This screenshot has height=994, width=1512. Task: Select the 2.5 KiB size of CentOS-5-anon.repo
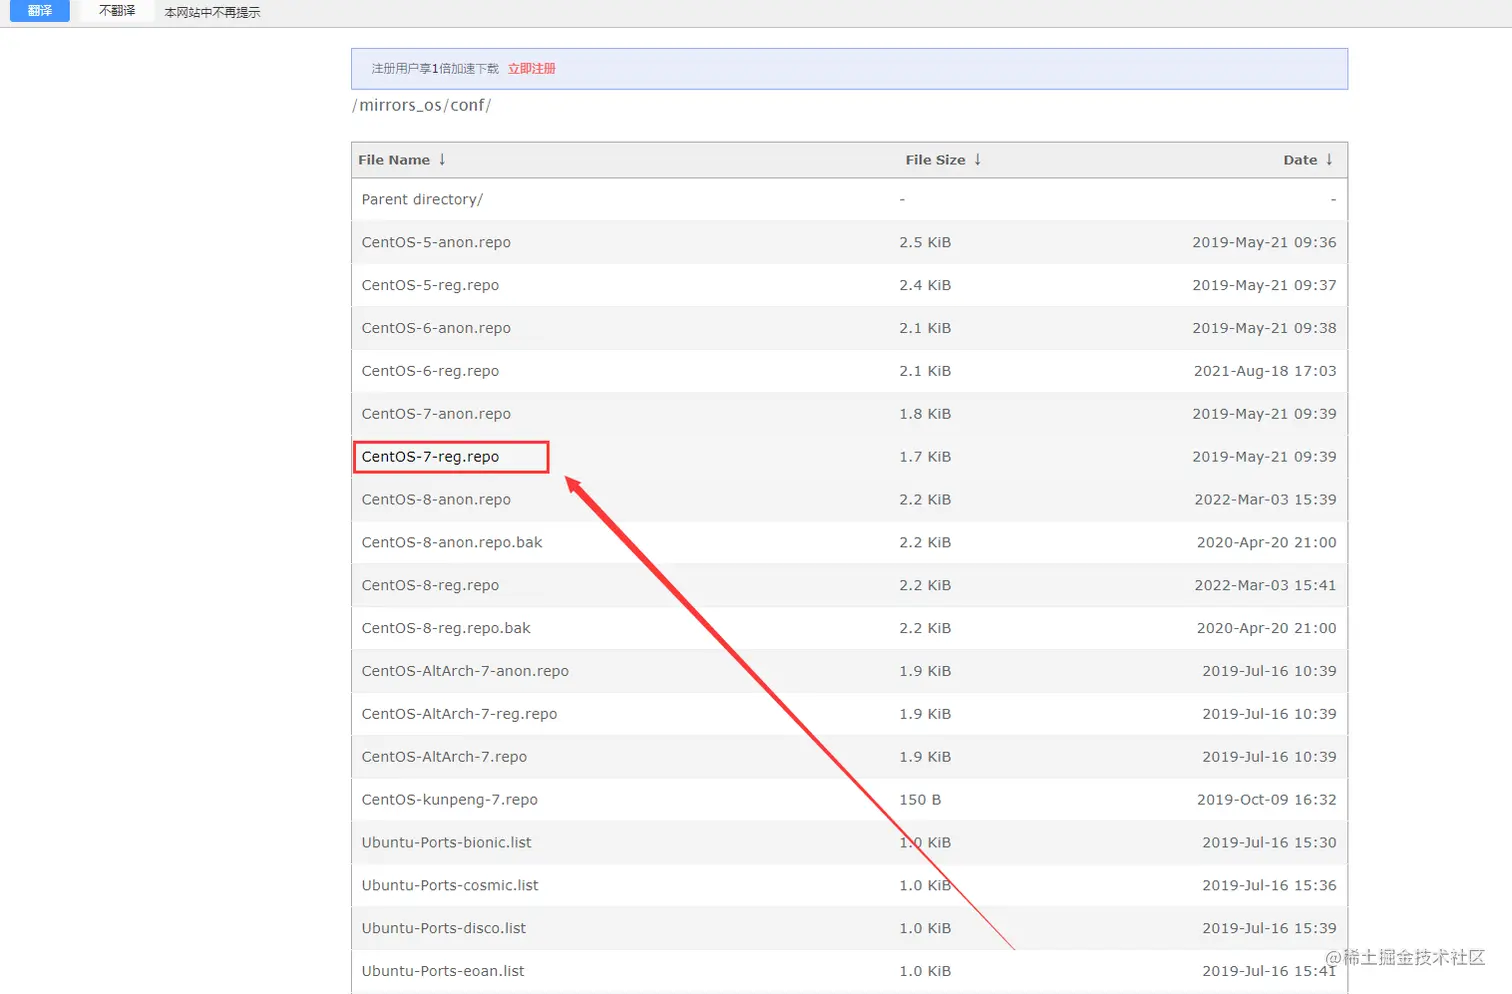pos(925,243)
